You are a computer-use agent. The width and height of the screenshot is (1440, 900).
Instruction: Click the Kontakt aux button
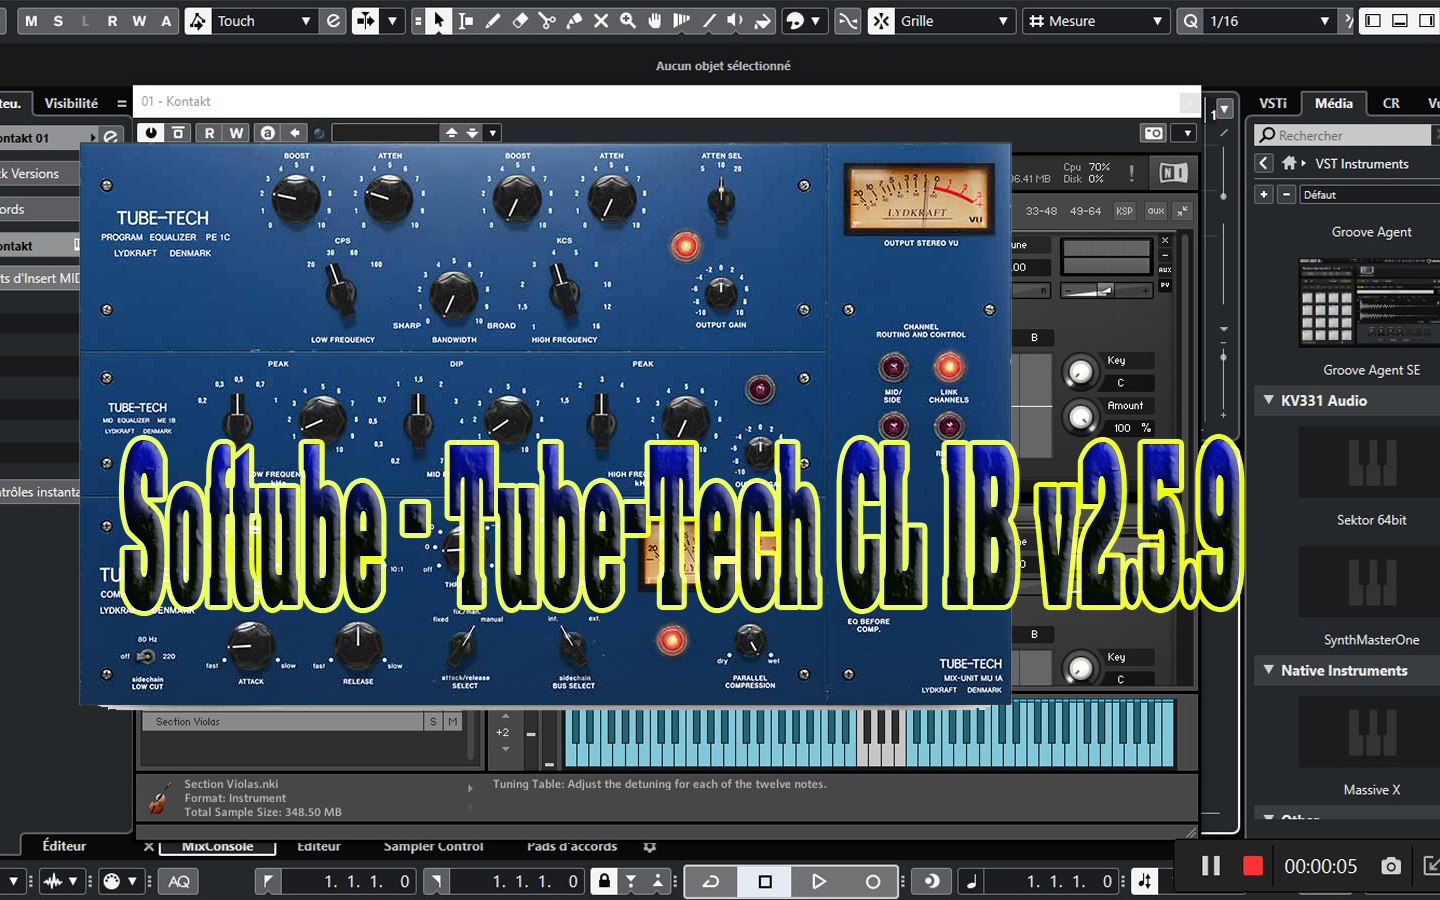(1155, 211)
